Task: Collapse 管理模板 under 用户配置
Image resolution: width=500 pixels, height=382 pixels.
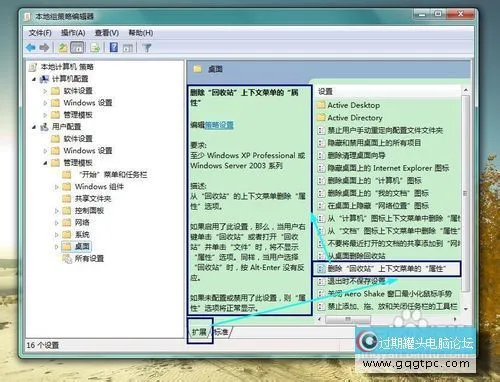Action: 45,163
